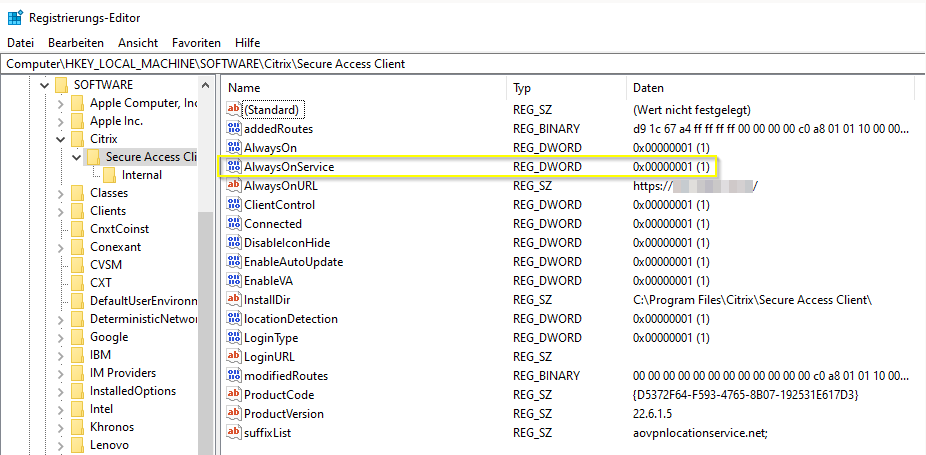Open the Datei menu
Image resolution: width=926 pixels, height=455 pixels.
21,43
